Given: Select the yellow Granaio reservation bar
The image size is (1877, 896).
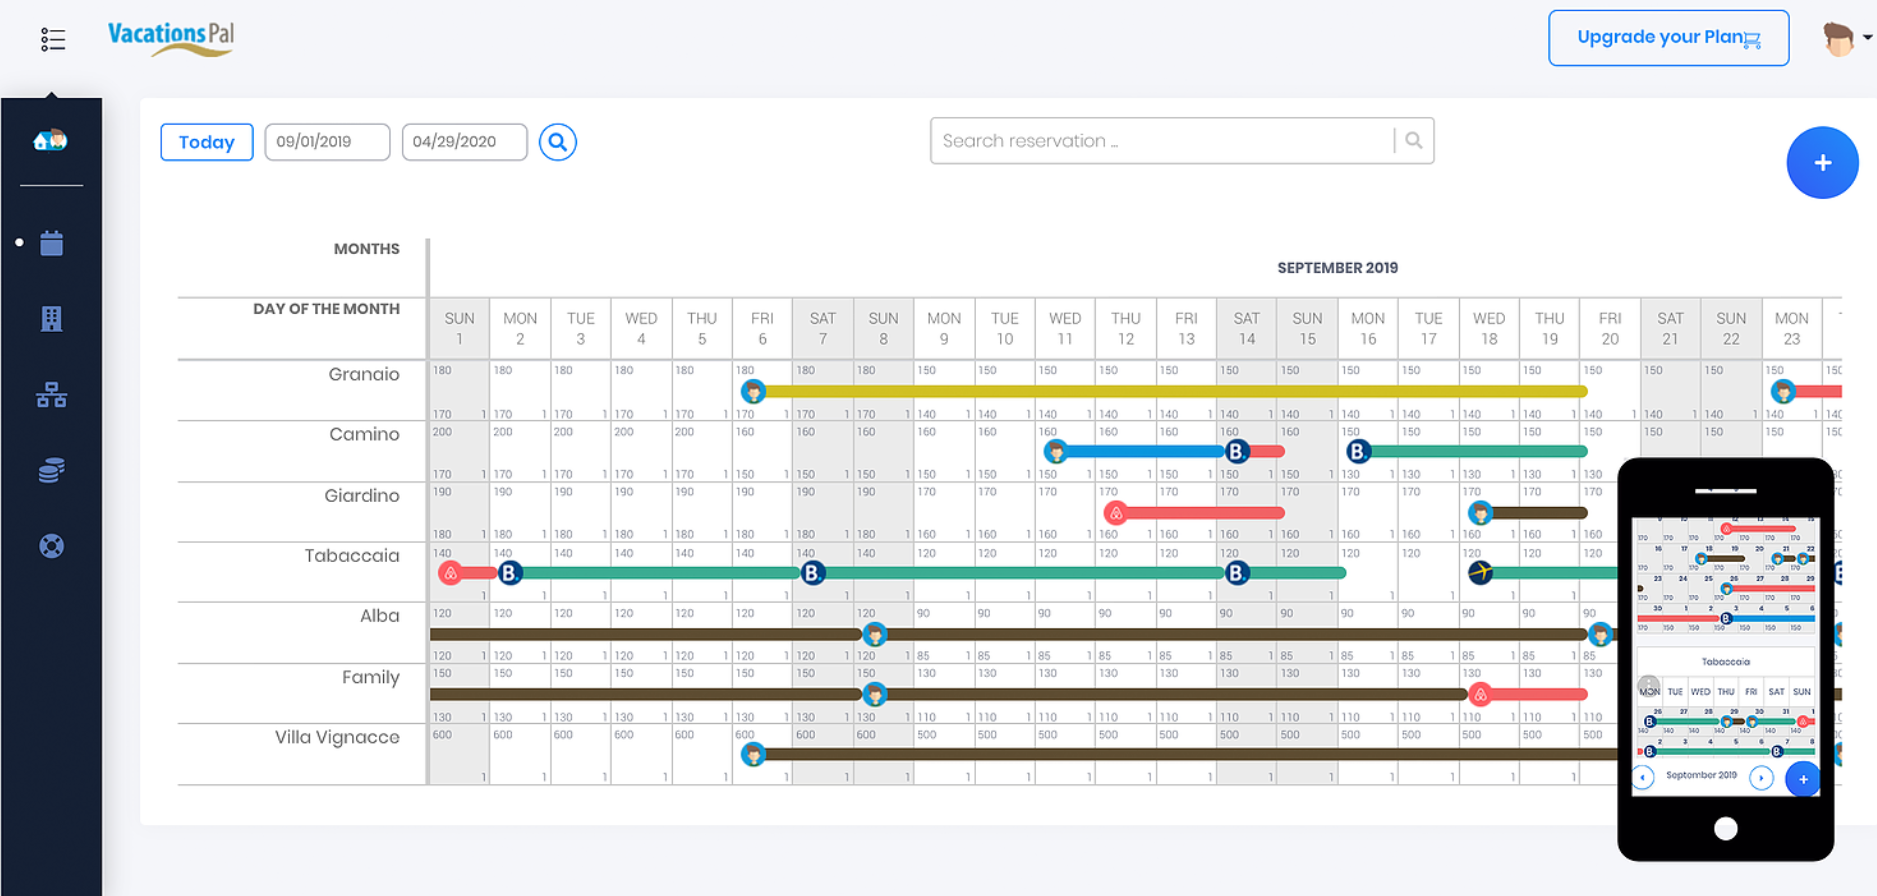Looking at the screenshot, I should [1170, 391].
